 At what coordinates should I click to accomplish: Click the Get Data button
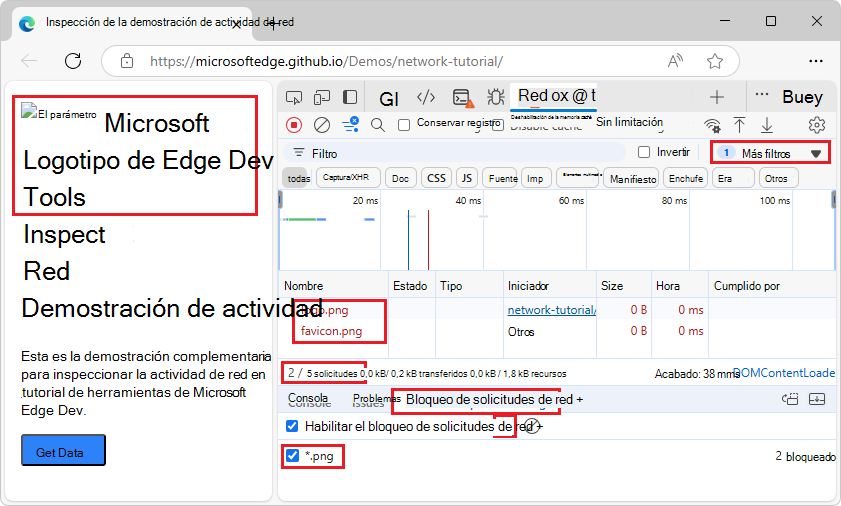click(63, 451)
